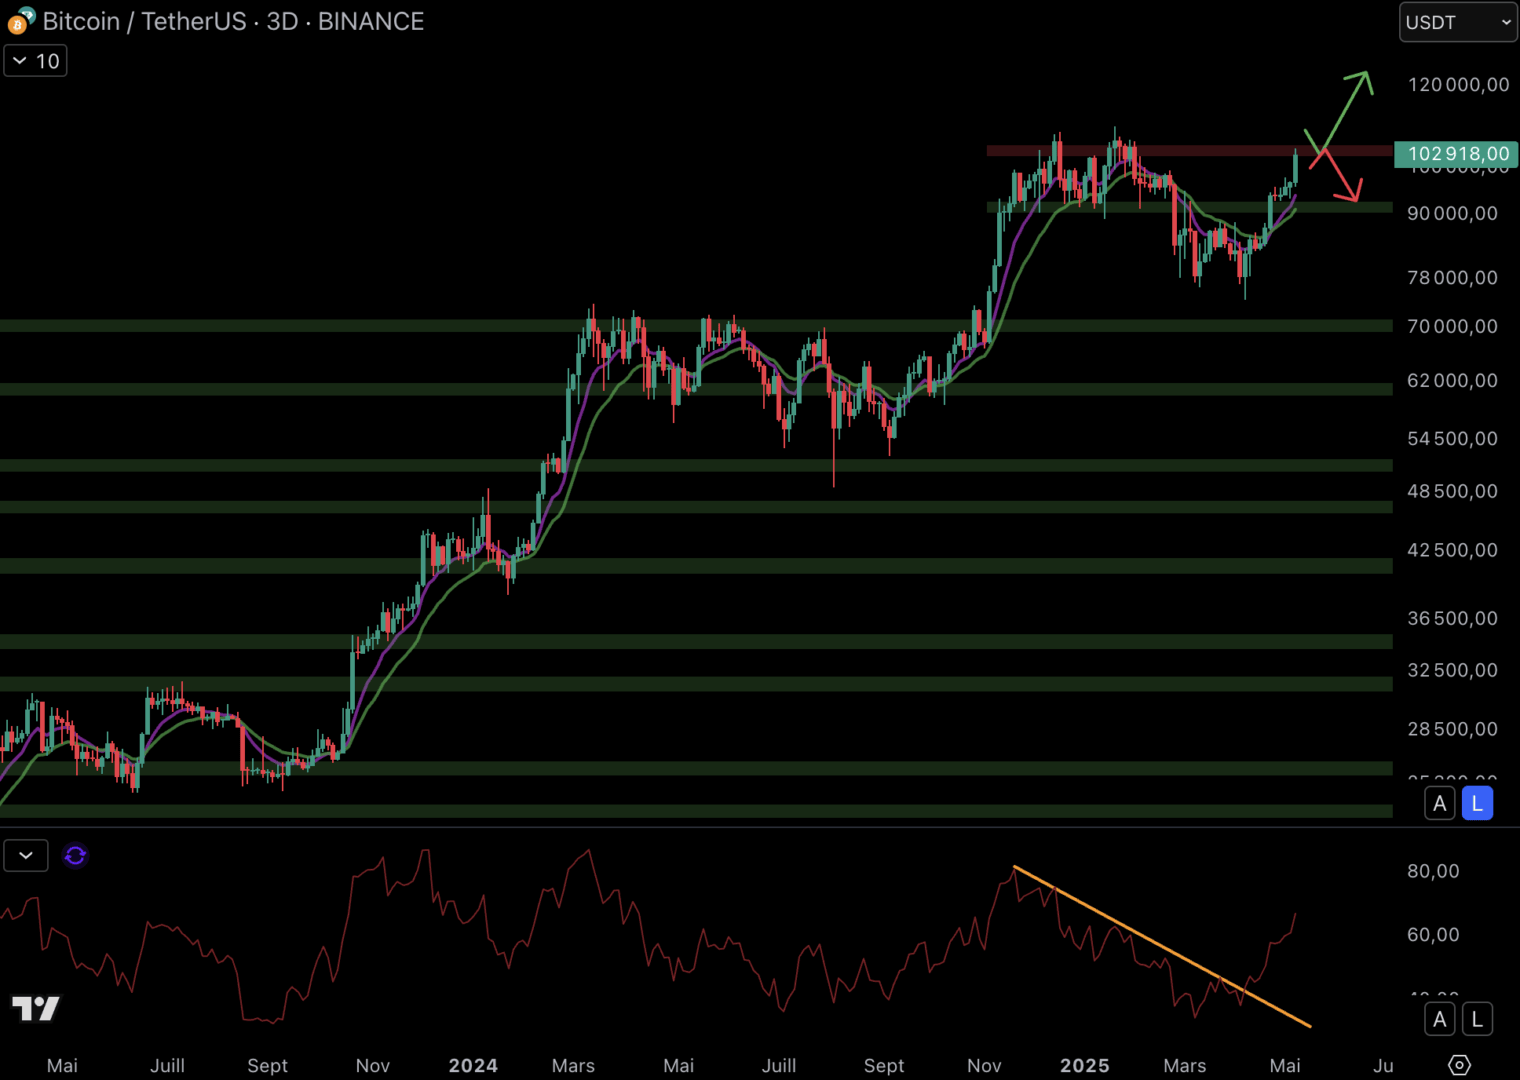Click the 102 918,00 current price label
Image resolution: width=1520 pixels, height=1080 pixels.
click(x=1457, y=154)
